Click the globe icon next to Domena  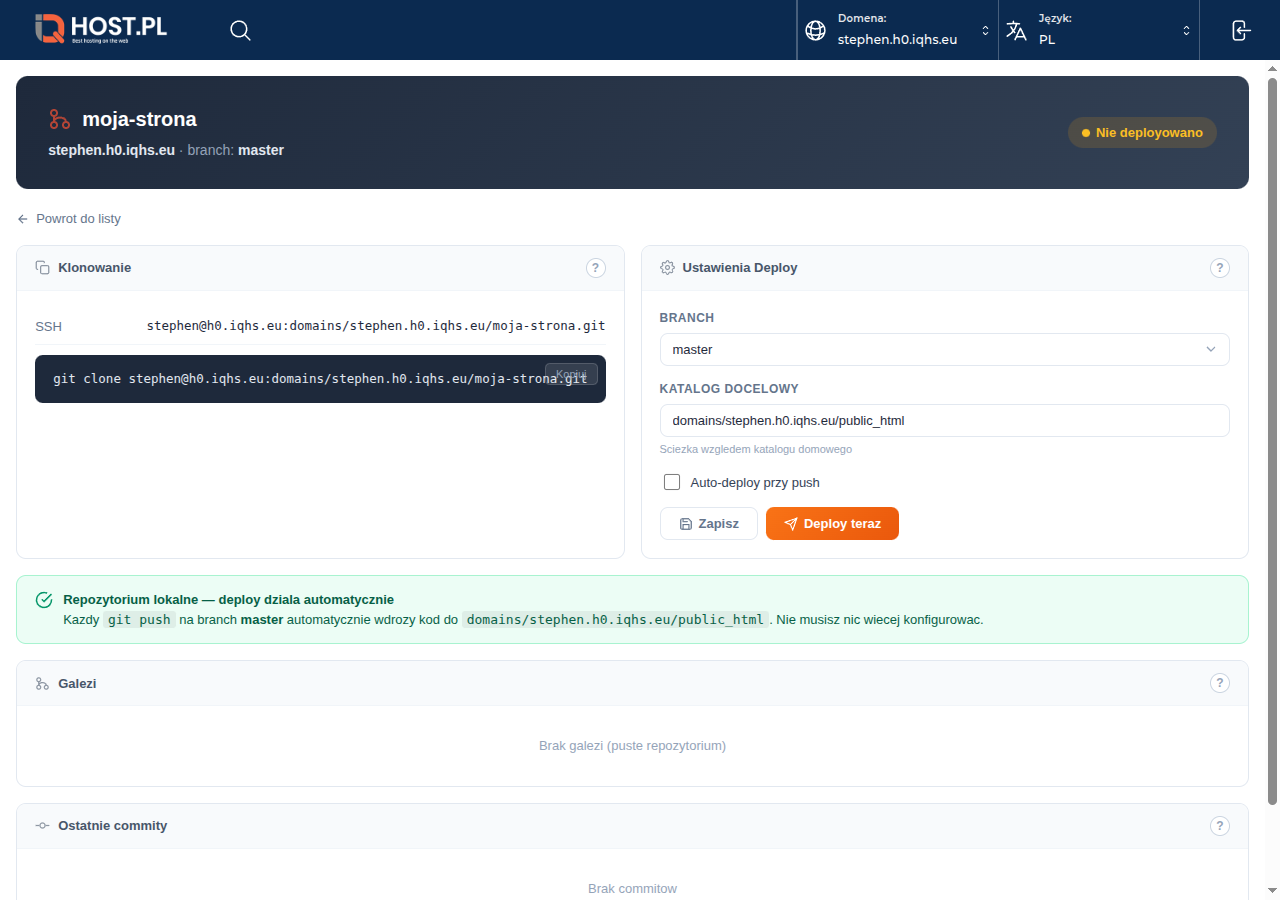[816, 31]
